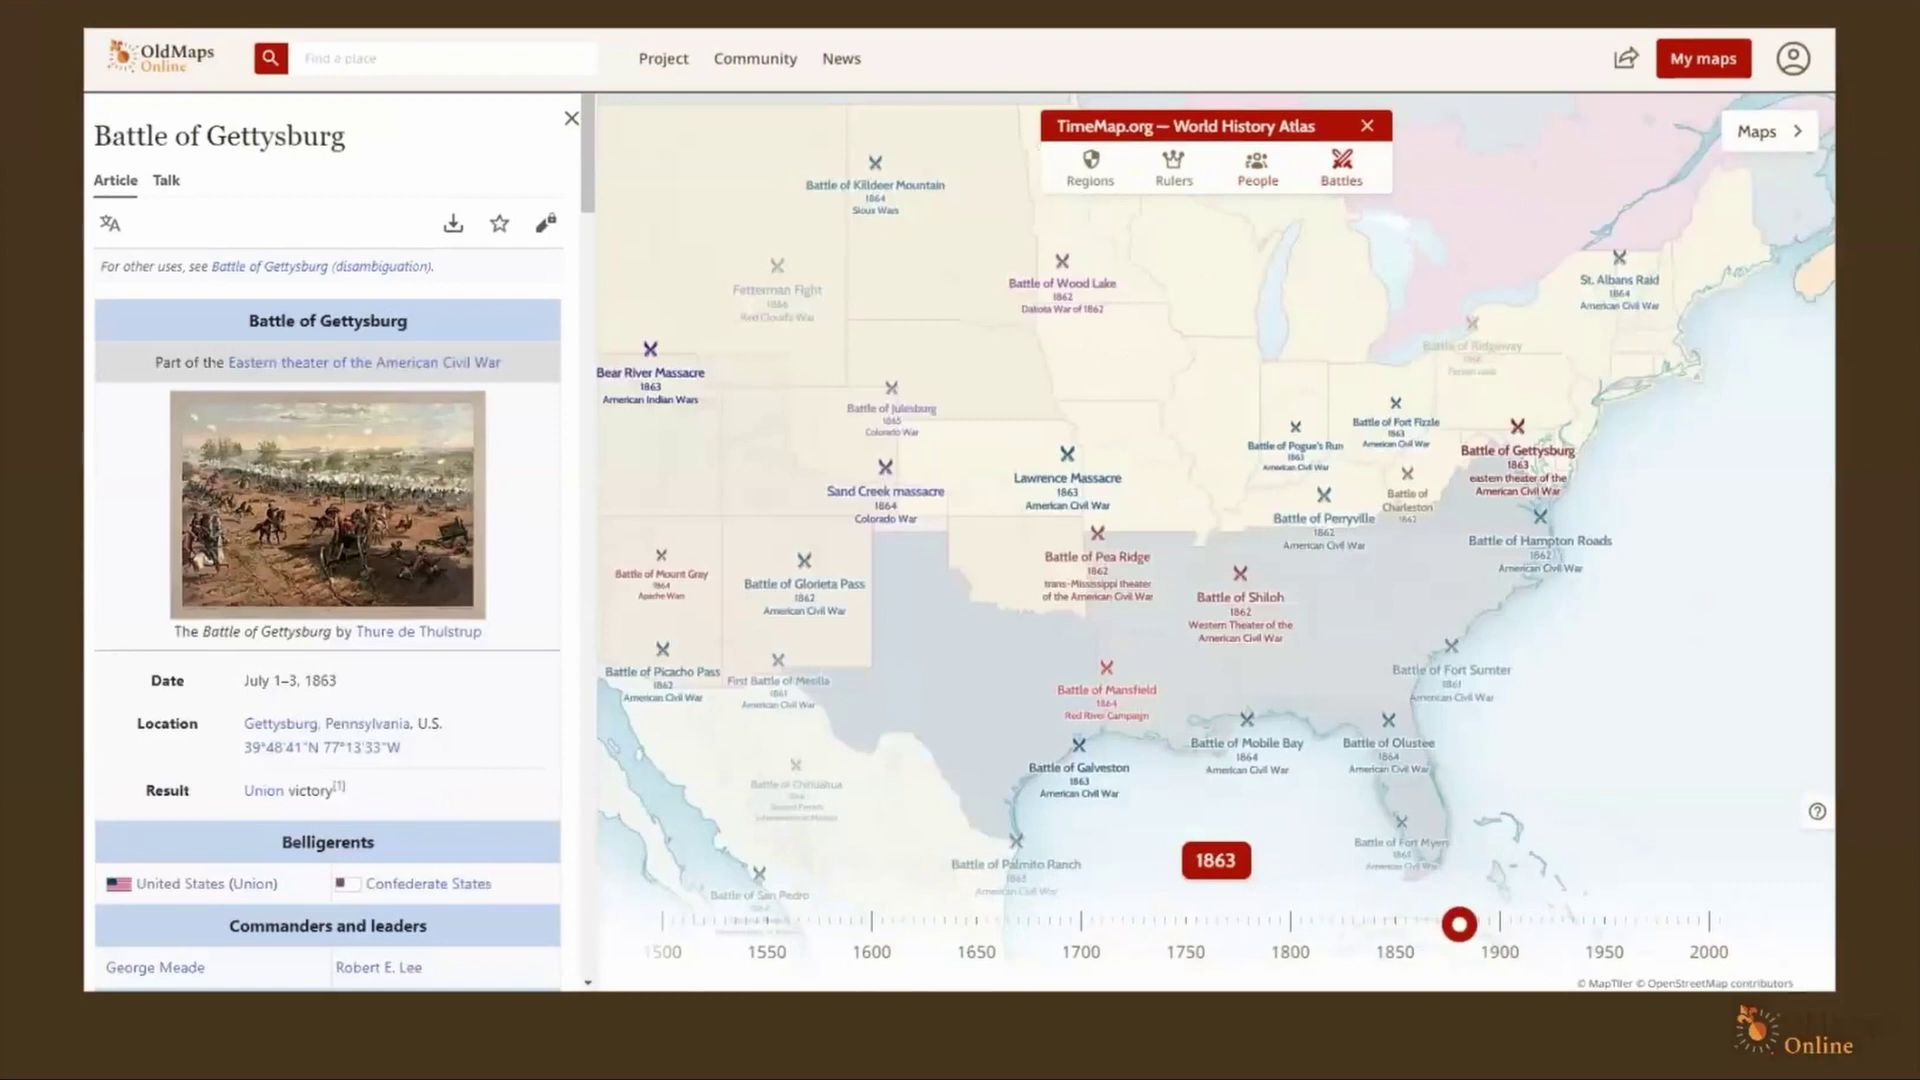Screen dimensions: 1920x1080
Task: Toggle the Regions layer
Action: click(1090, 168)
